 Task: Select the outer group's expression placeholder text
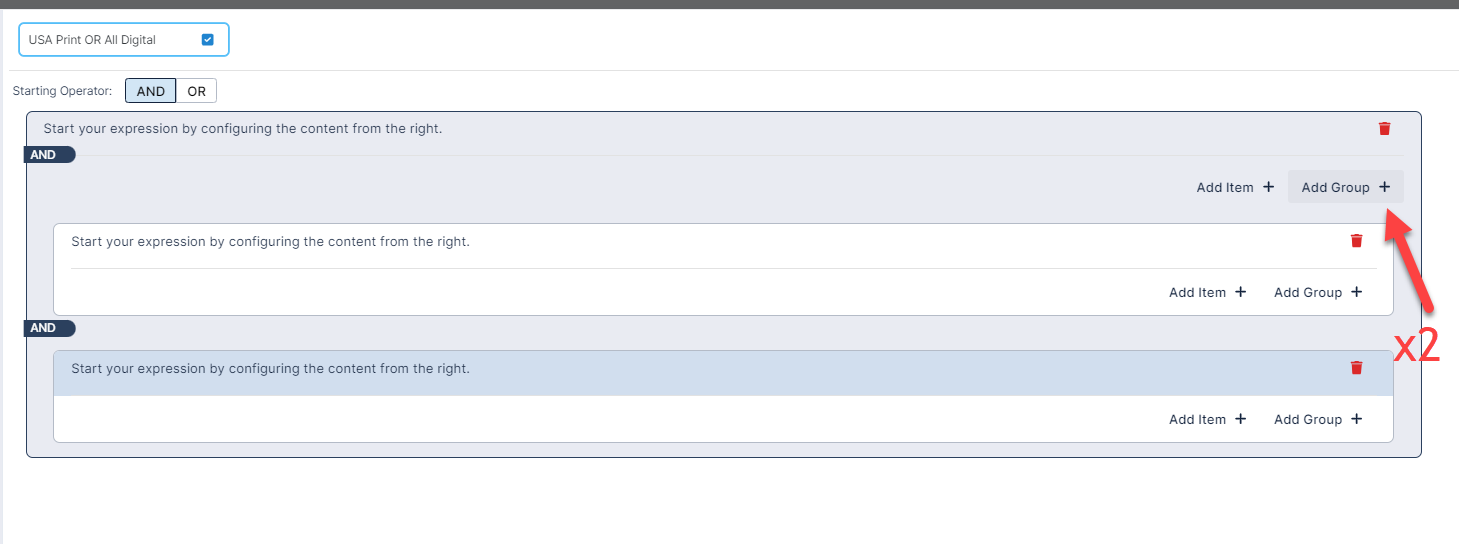coord(242,128)
